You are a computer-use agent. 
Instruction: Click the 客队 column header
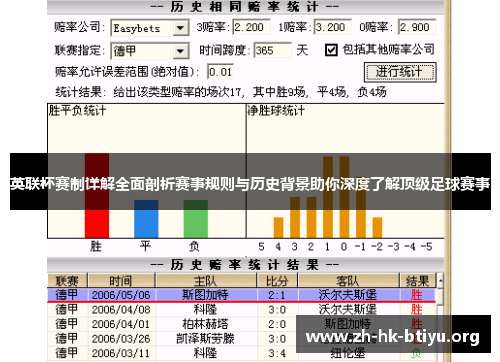(x=348, y=281)
